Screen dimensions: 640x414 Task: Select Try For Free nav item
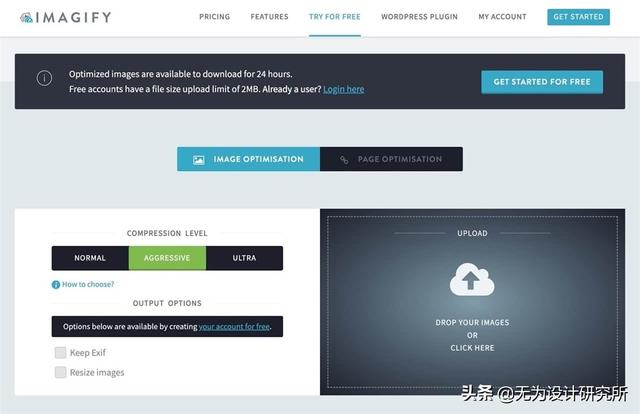(x=335, y=17)
